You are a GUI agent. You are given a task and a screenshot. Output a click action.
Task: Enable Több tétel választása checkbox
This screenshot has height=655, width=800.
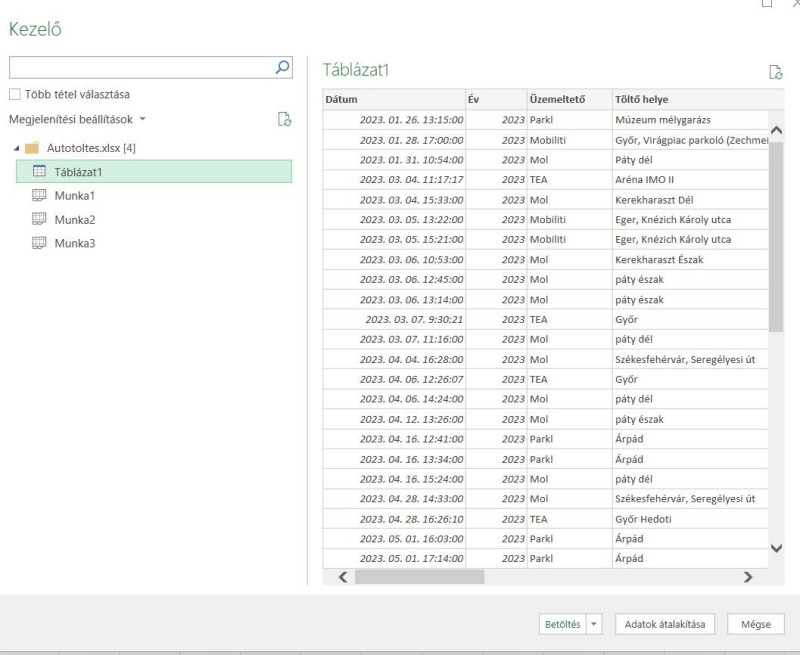click(15, 94)
